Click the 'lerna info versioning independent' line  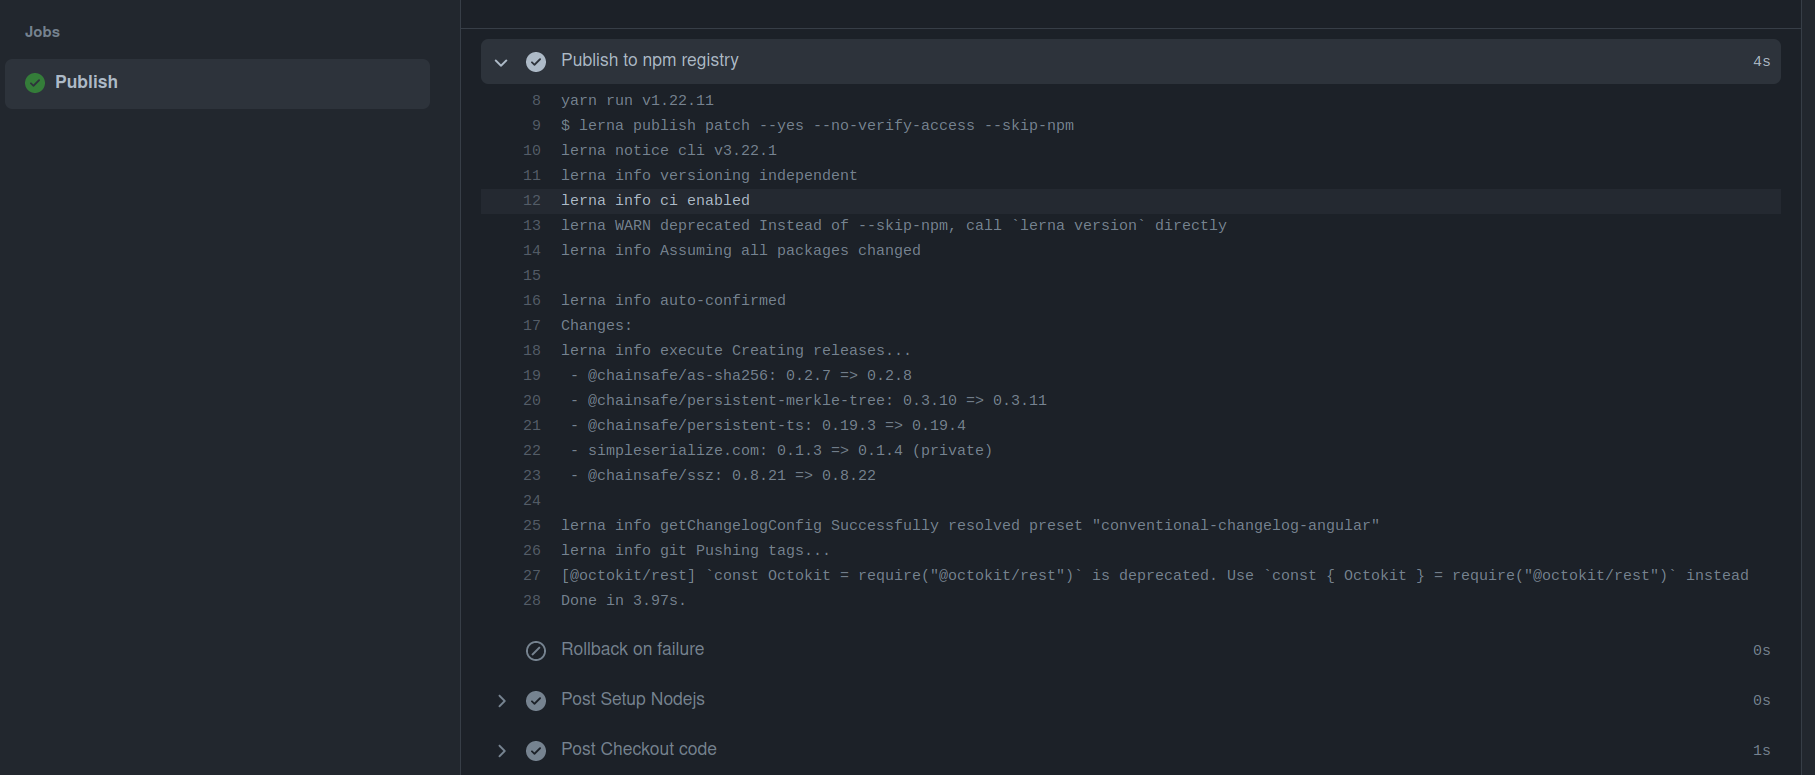click(709, 176)
